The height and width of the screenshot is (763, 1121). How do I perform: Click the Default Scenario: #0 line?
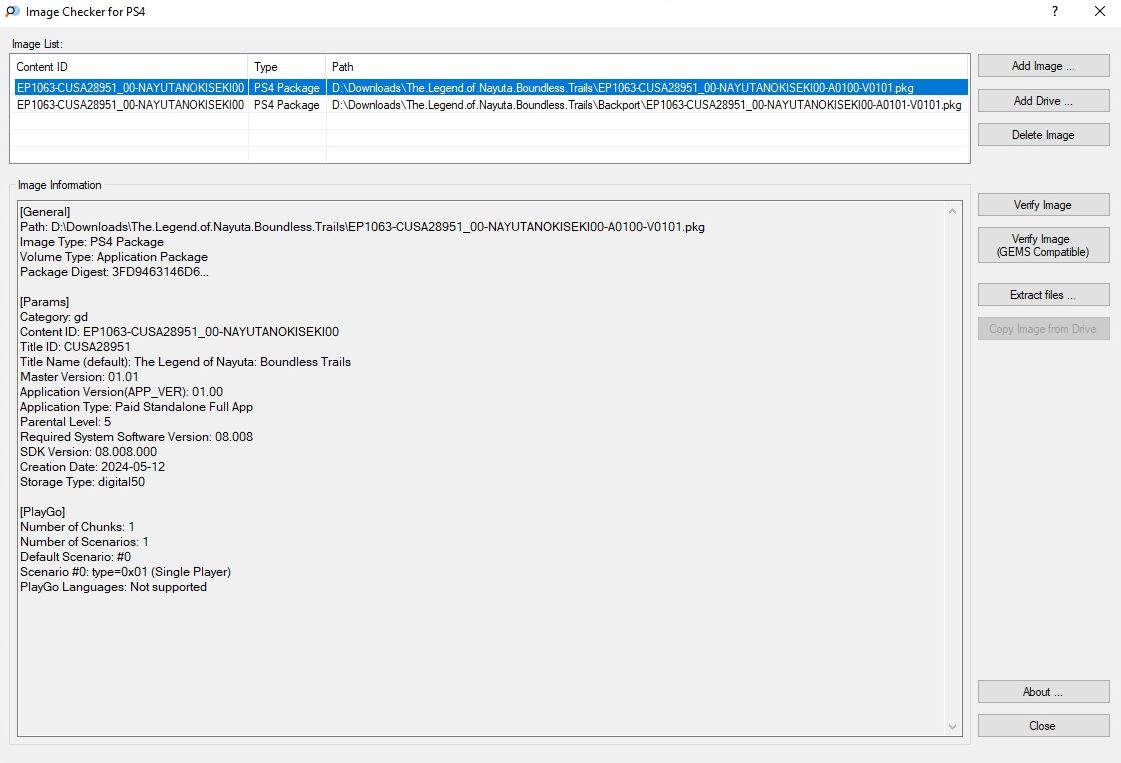click(x=75, y=557)
